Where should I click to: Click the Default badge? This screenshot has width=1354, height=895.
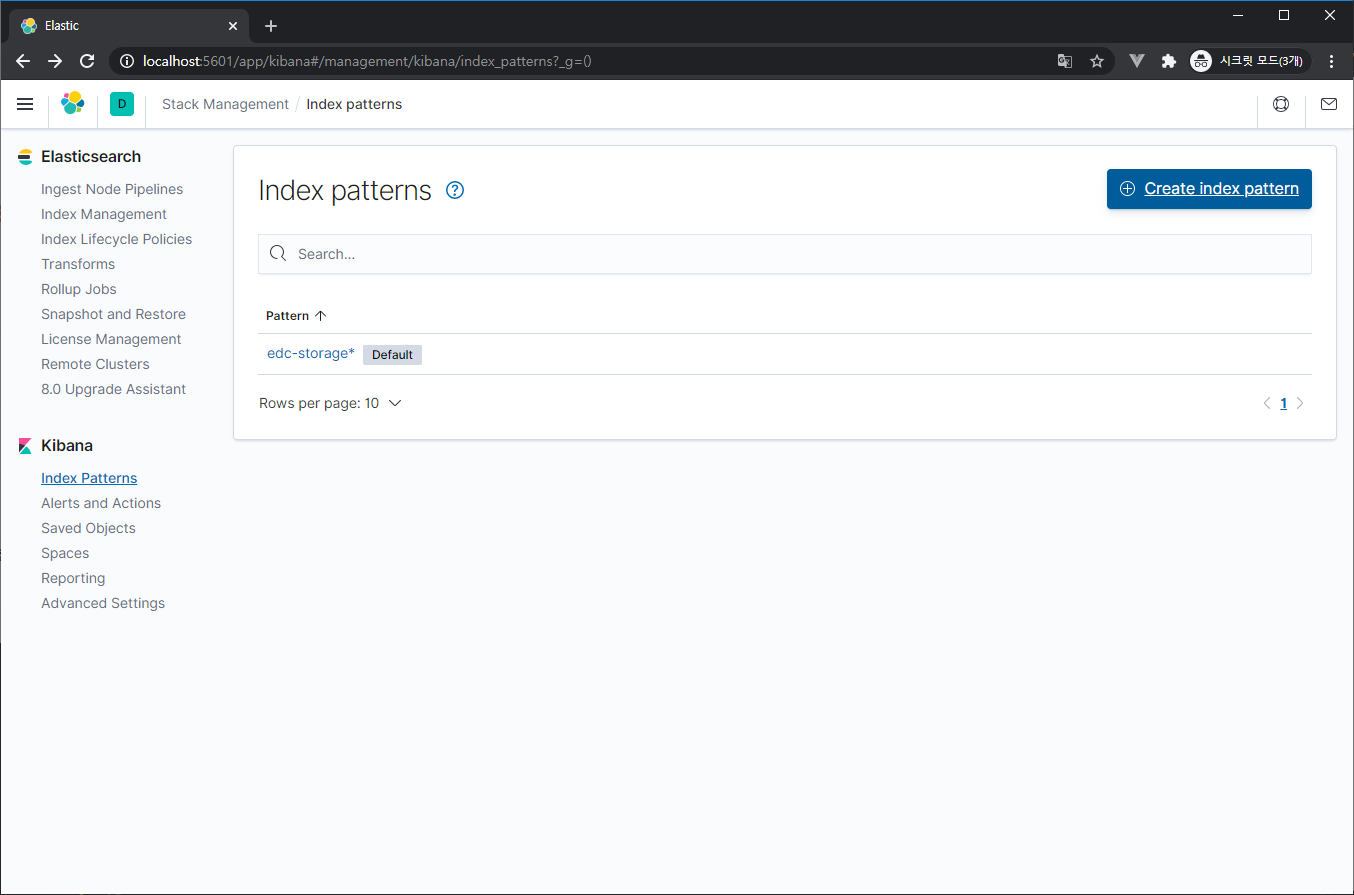(392, 355)
